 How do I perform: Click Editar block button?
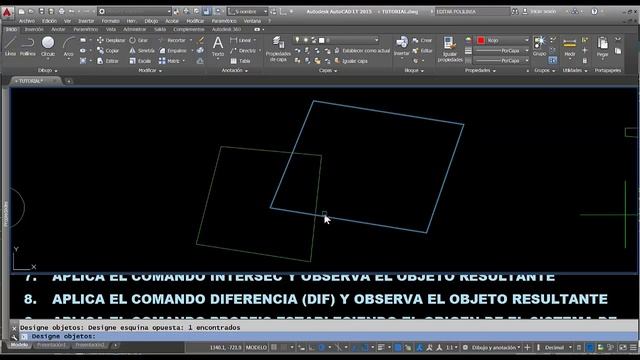[x=422, y=51]
